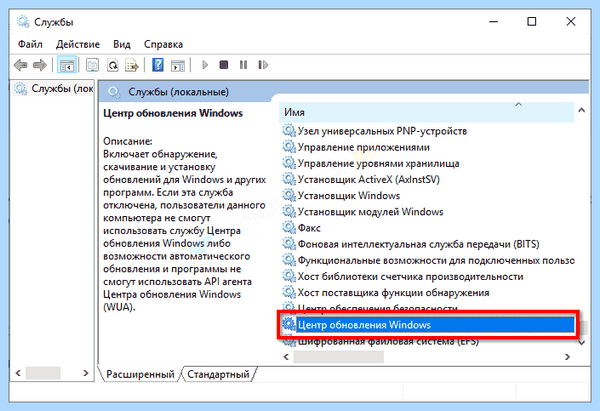Screen dimensions: 600x411
Task: Select Управление уровнями хранилища service
Action: coord(378,163)
